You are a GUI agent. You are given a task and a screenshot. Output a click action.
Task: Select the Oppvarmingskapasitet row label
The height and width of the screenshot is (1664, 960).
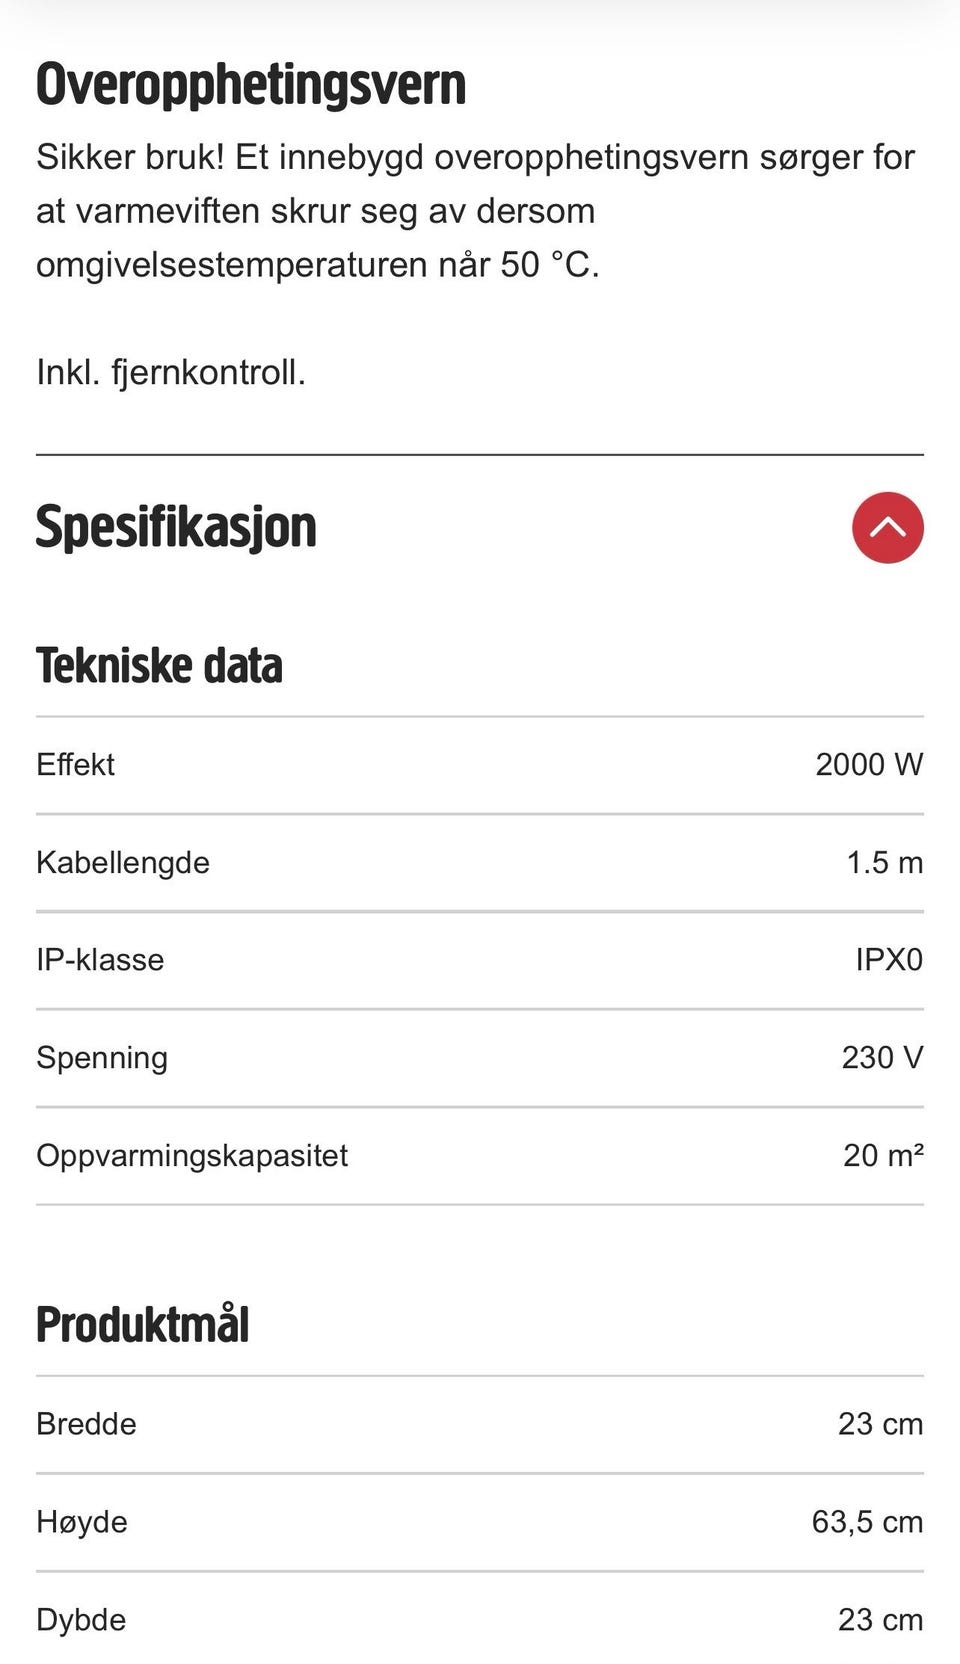pos(192,1156)
